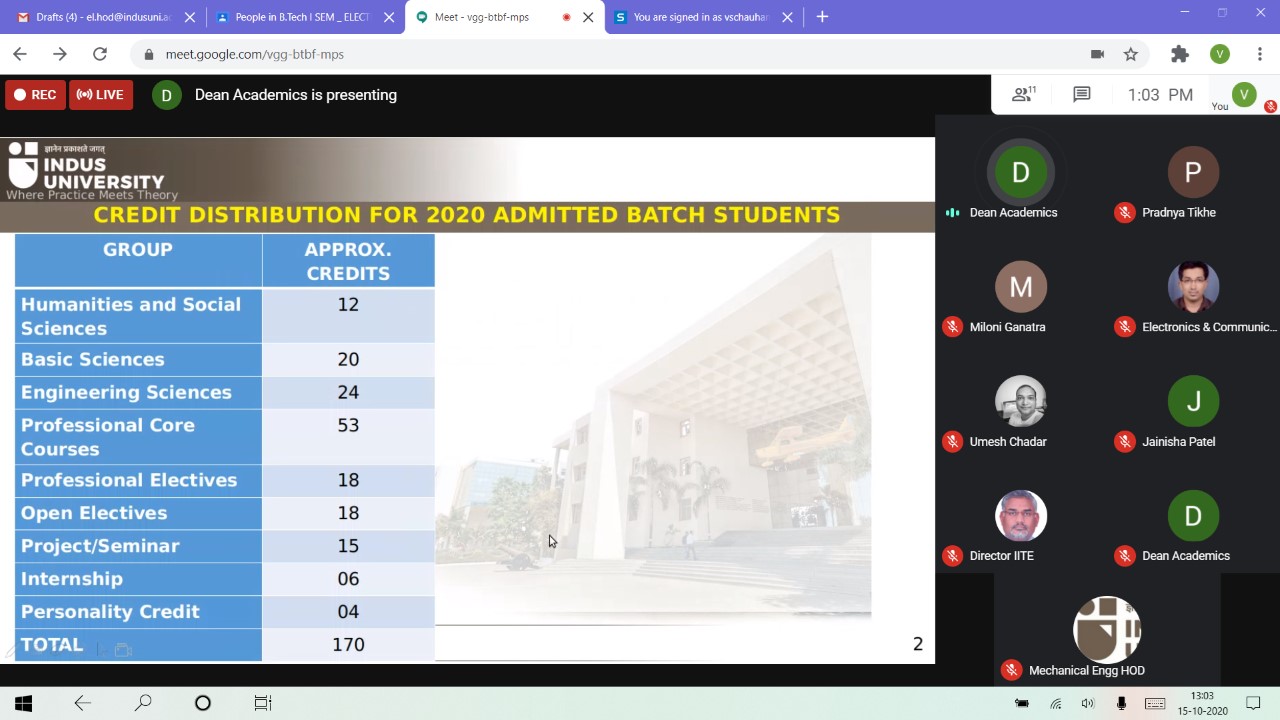Toggle system volume speaker icon in tray
The height and width of the screenshot is (720, 1280).
pyautogui.click(x=1088, y=703)
